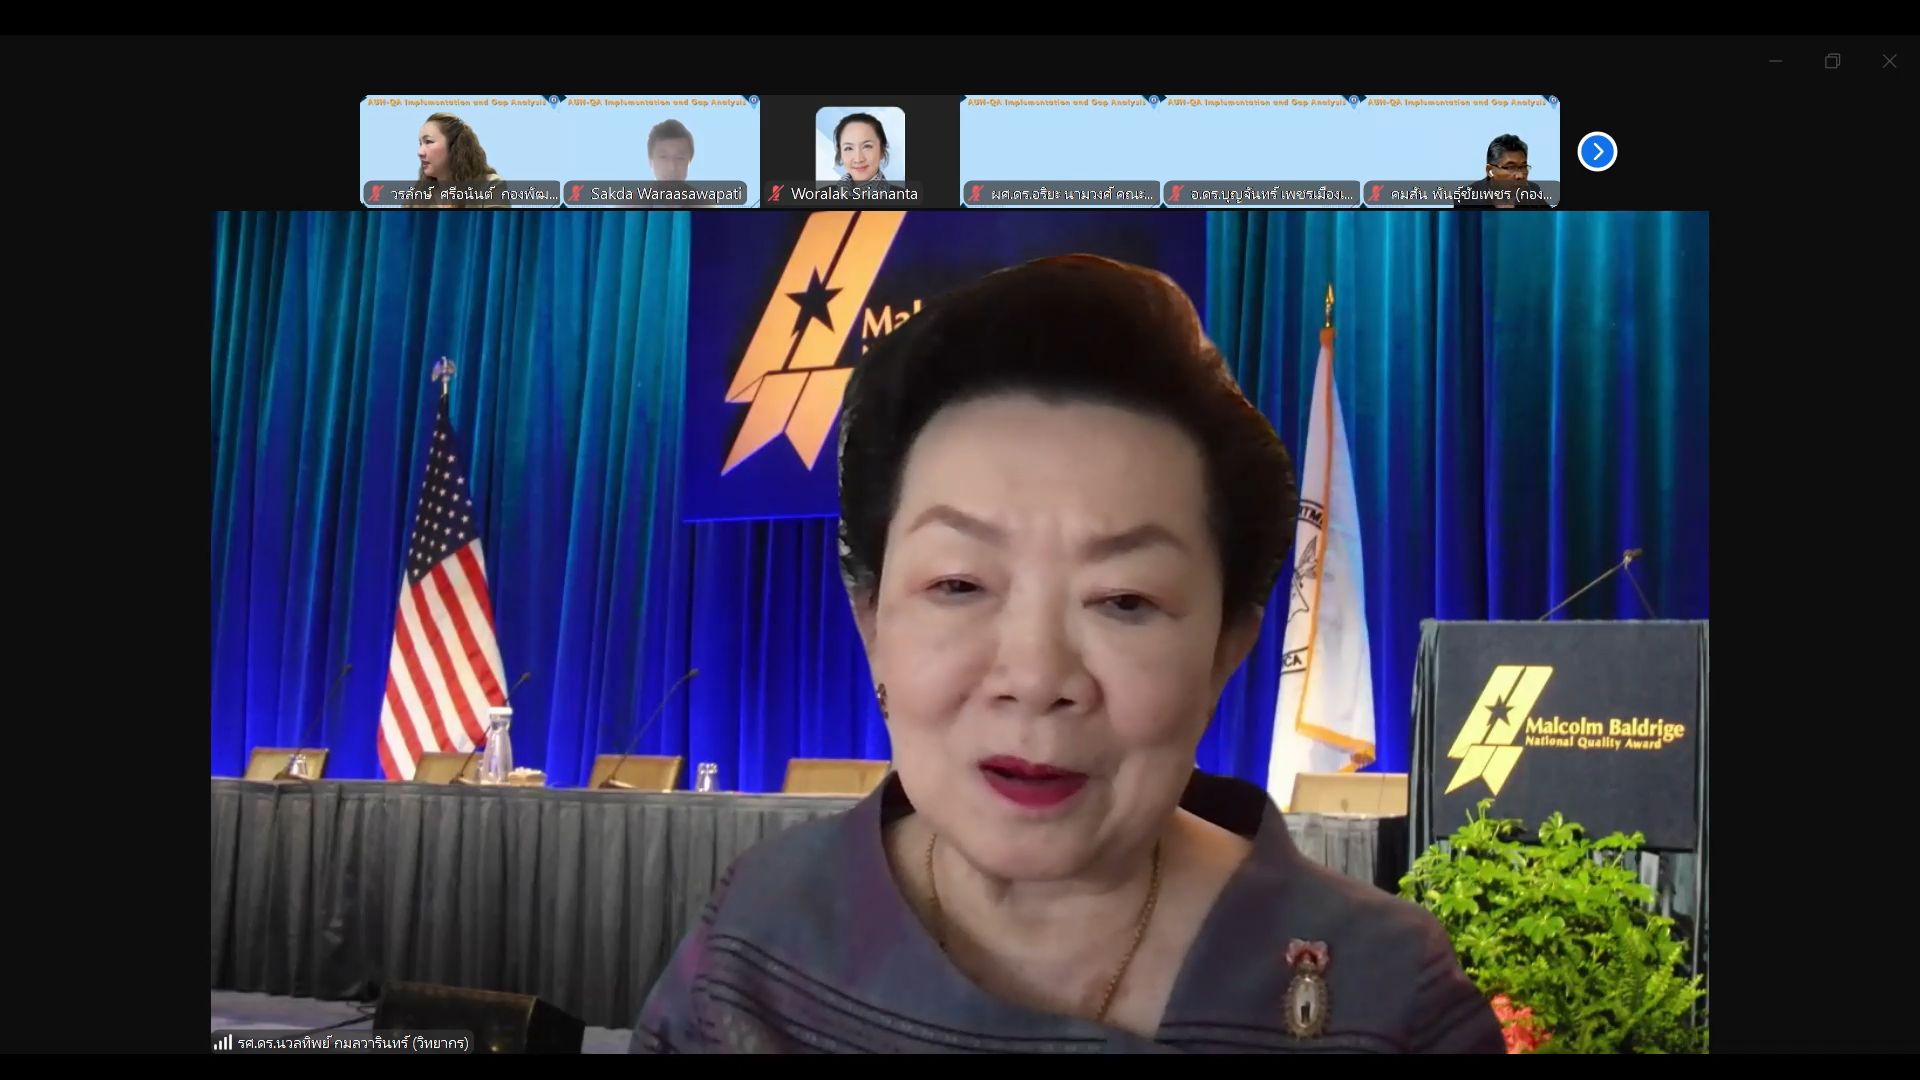
Task: Minimize the meeting window
Action: pyautogui.click(x=1775, y=61)
